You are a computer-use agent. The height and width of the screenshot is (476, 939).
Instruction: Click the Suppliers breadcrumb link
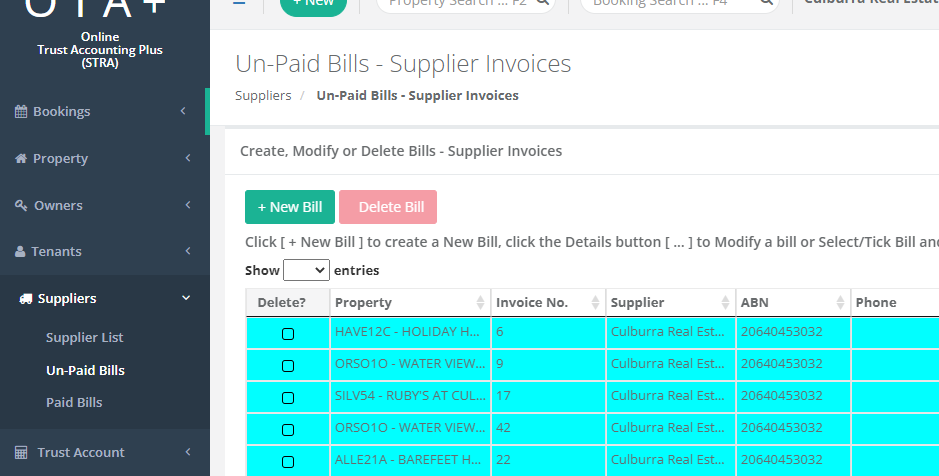pos(263,96)
